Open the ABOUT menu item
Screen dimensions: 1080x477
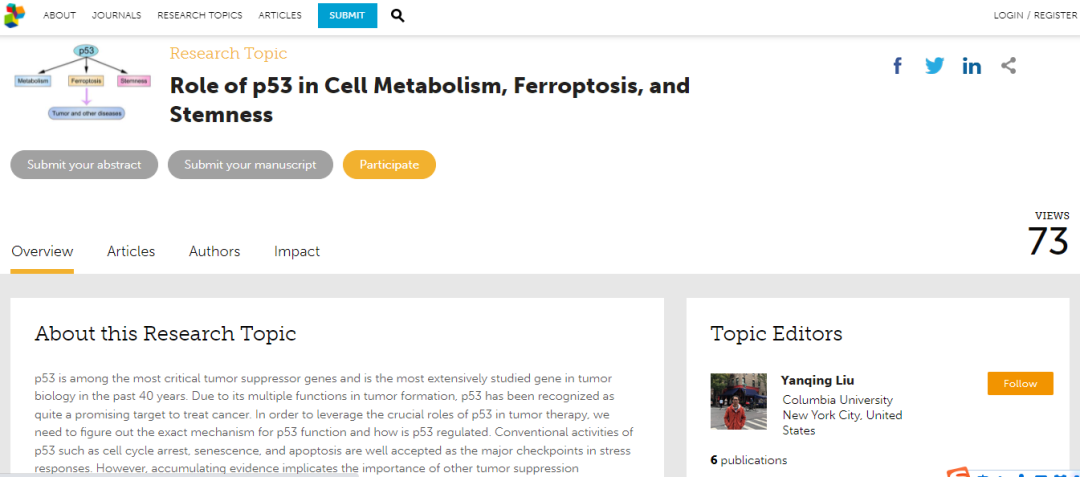(x=59, y=15)
